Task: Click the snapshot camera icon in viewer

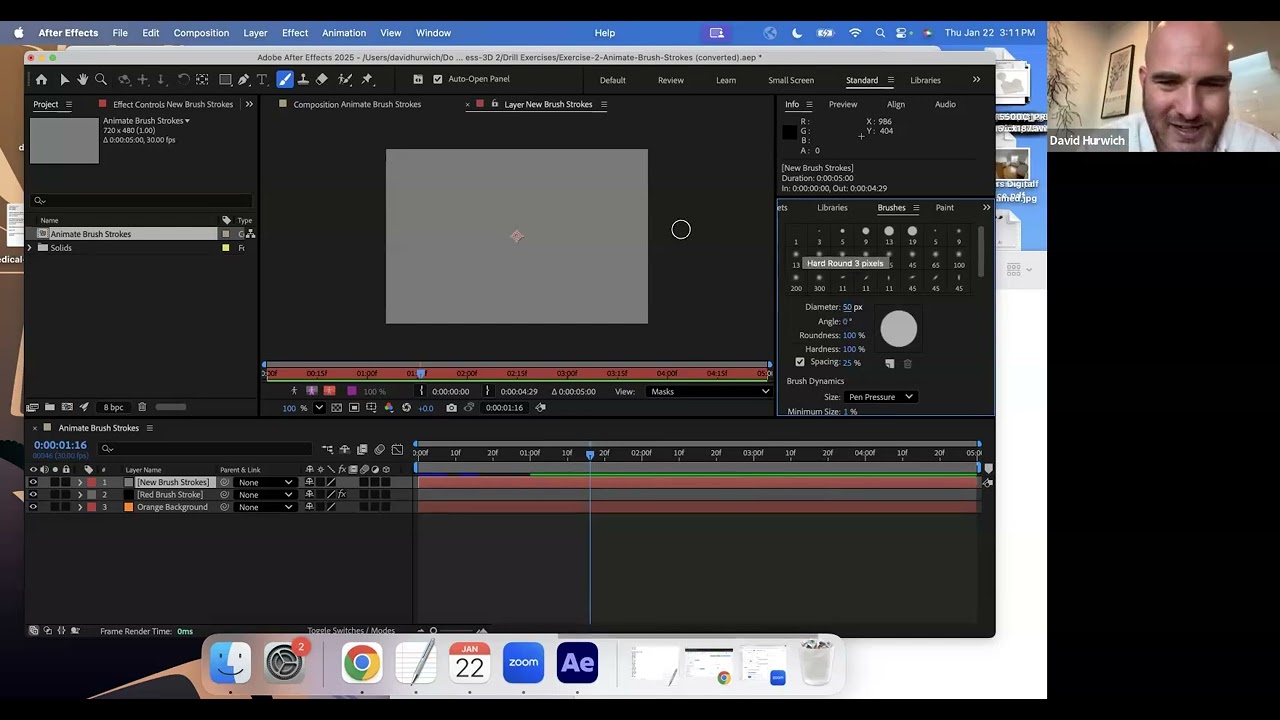Action: pos(451,407)
